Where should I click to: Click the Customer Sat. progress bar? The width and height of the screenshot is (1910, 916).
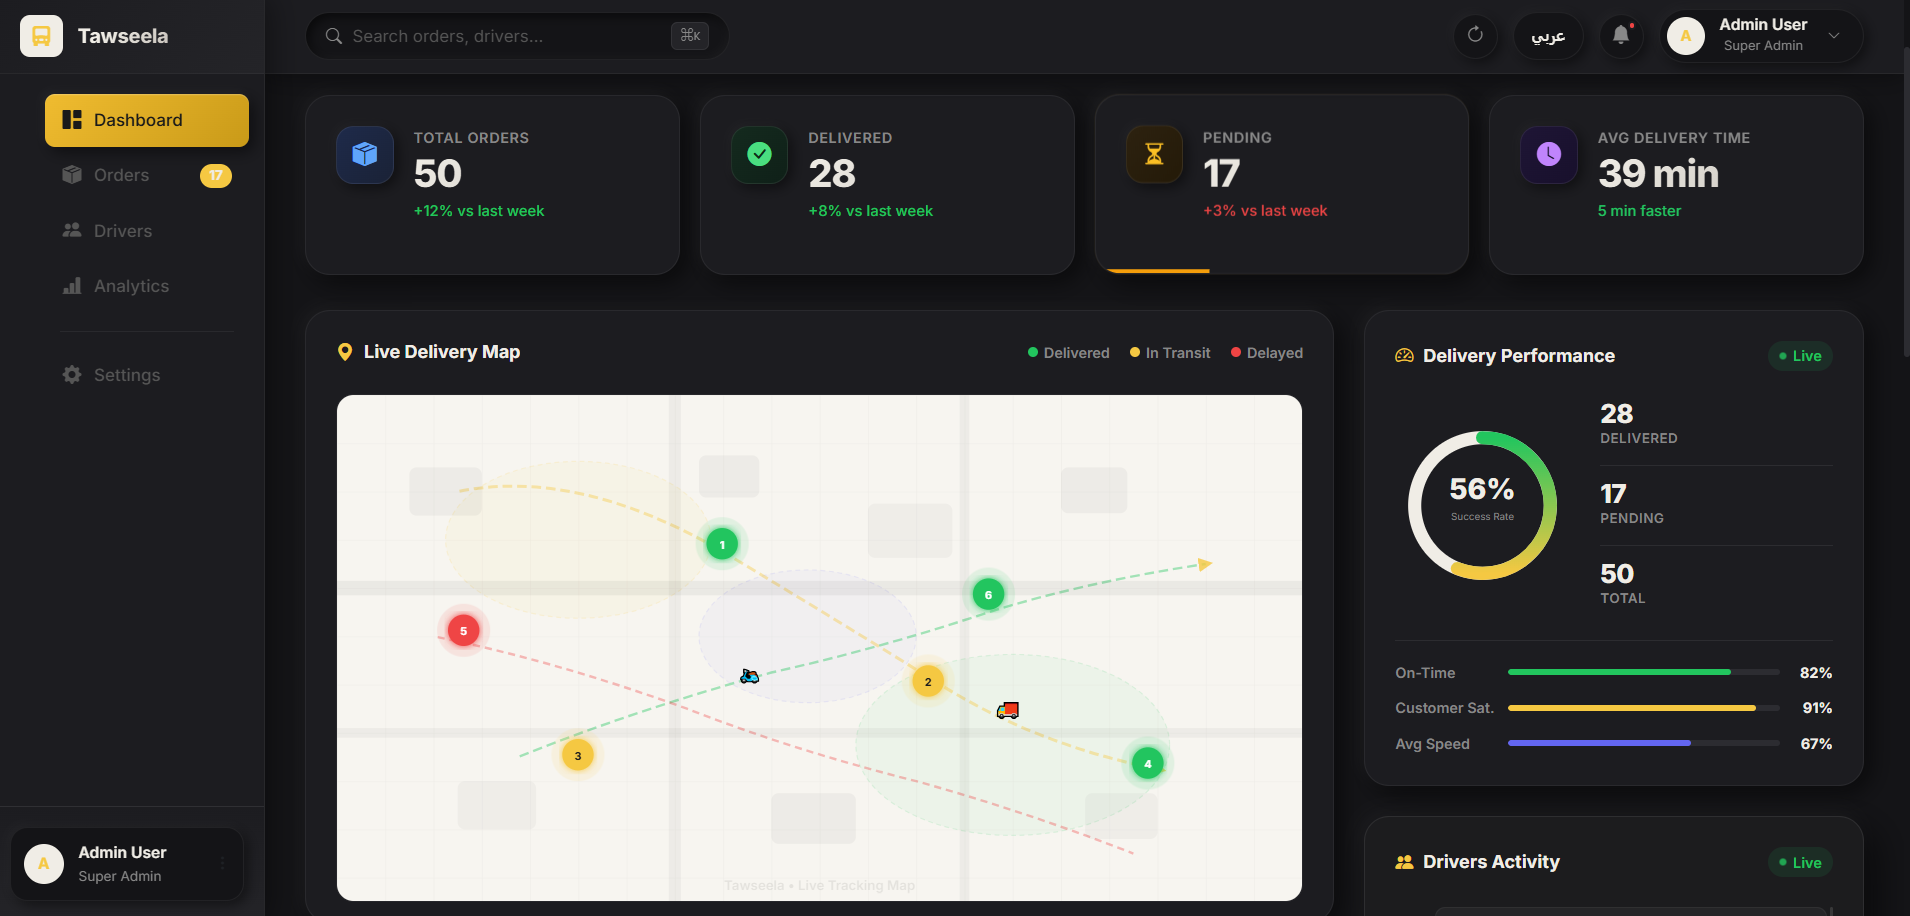1643,708
